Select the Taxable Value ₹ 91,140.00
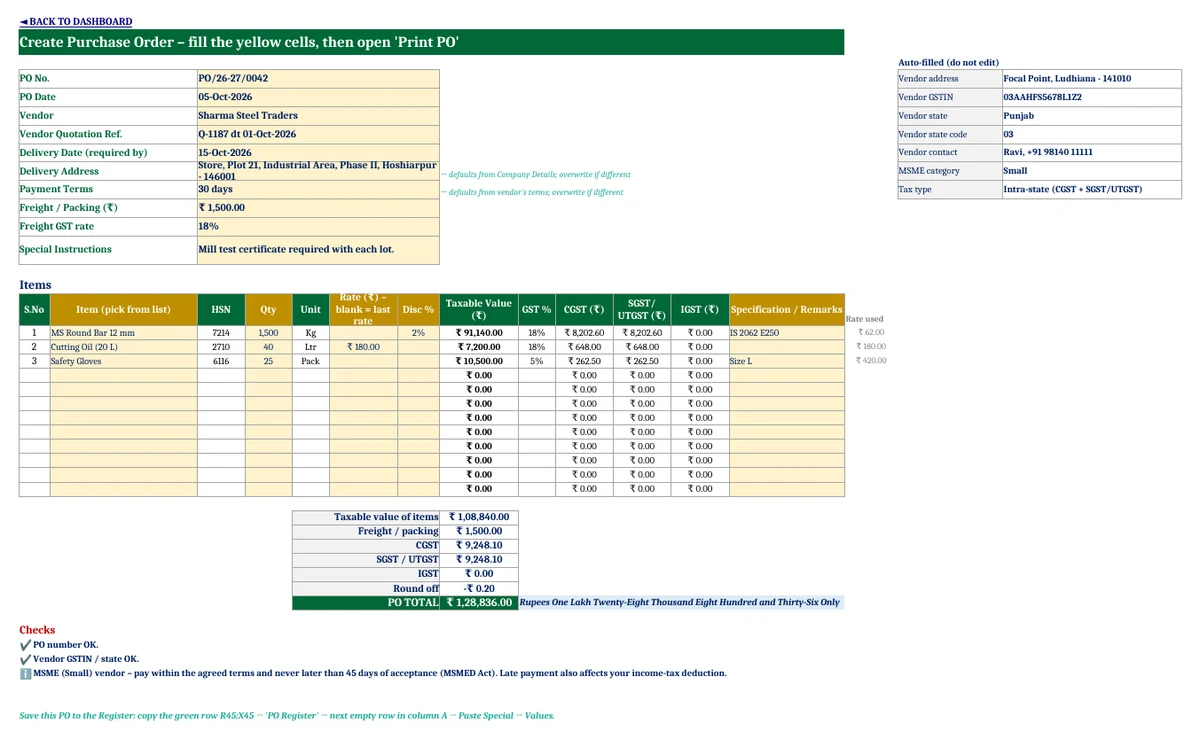This screenshot has width=1200, height=739. point(479,333)
